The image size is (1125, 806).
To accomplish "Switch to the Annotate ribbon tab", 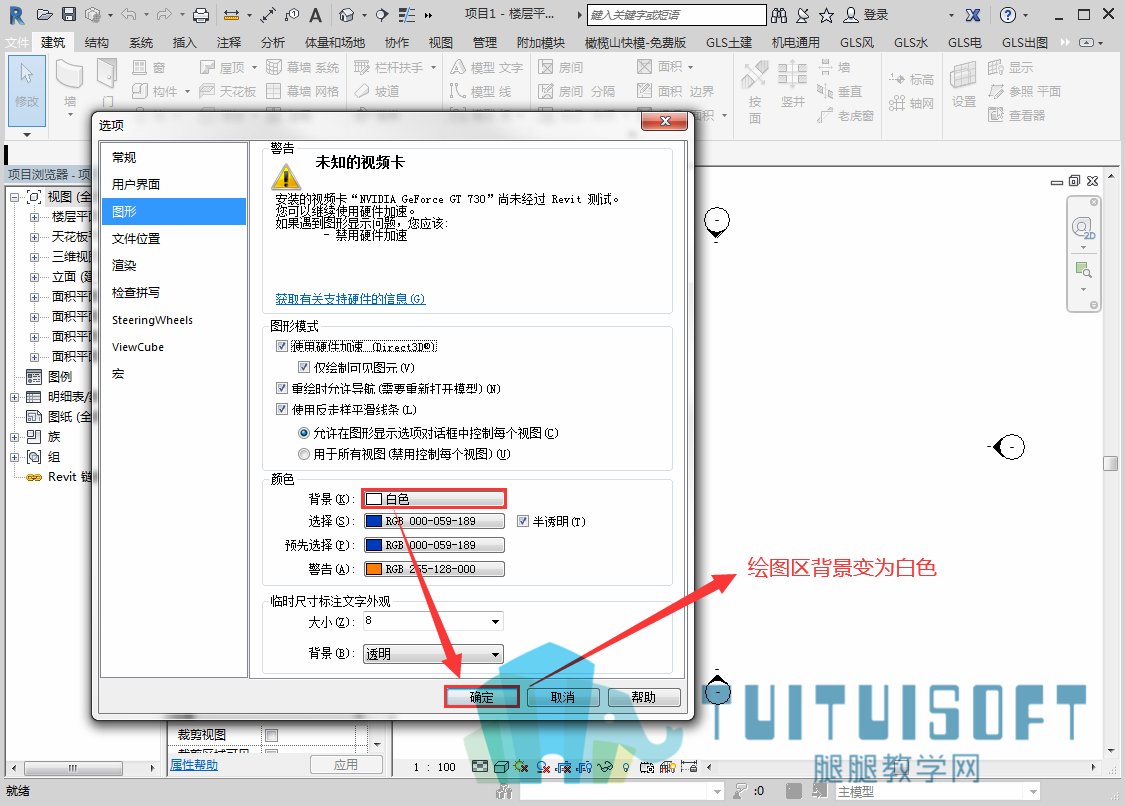I will tap(229, 42).
